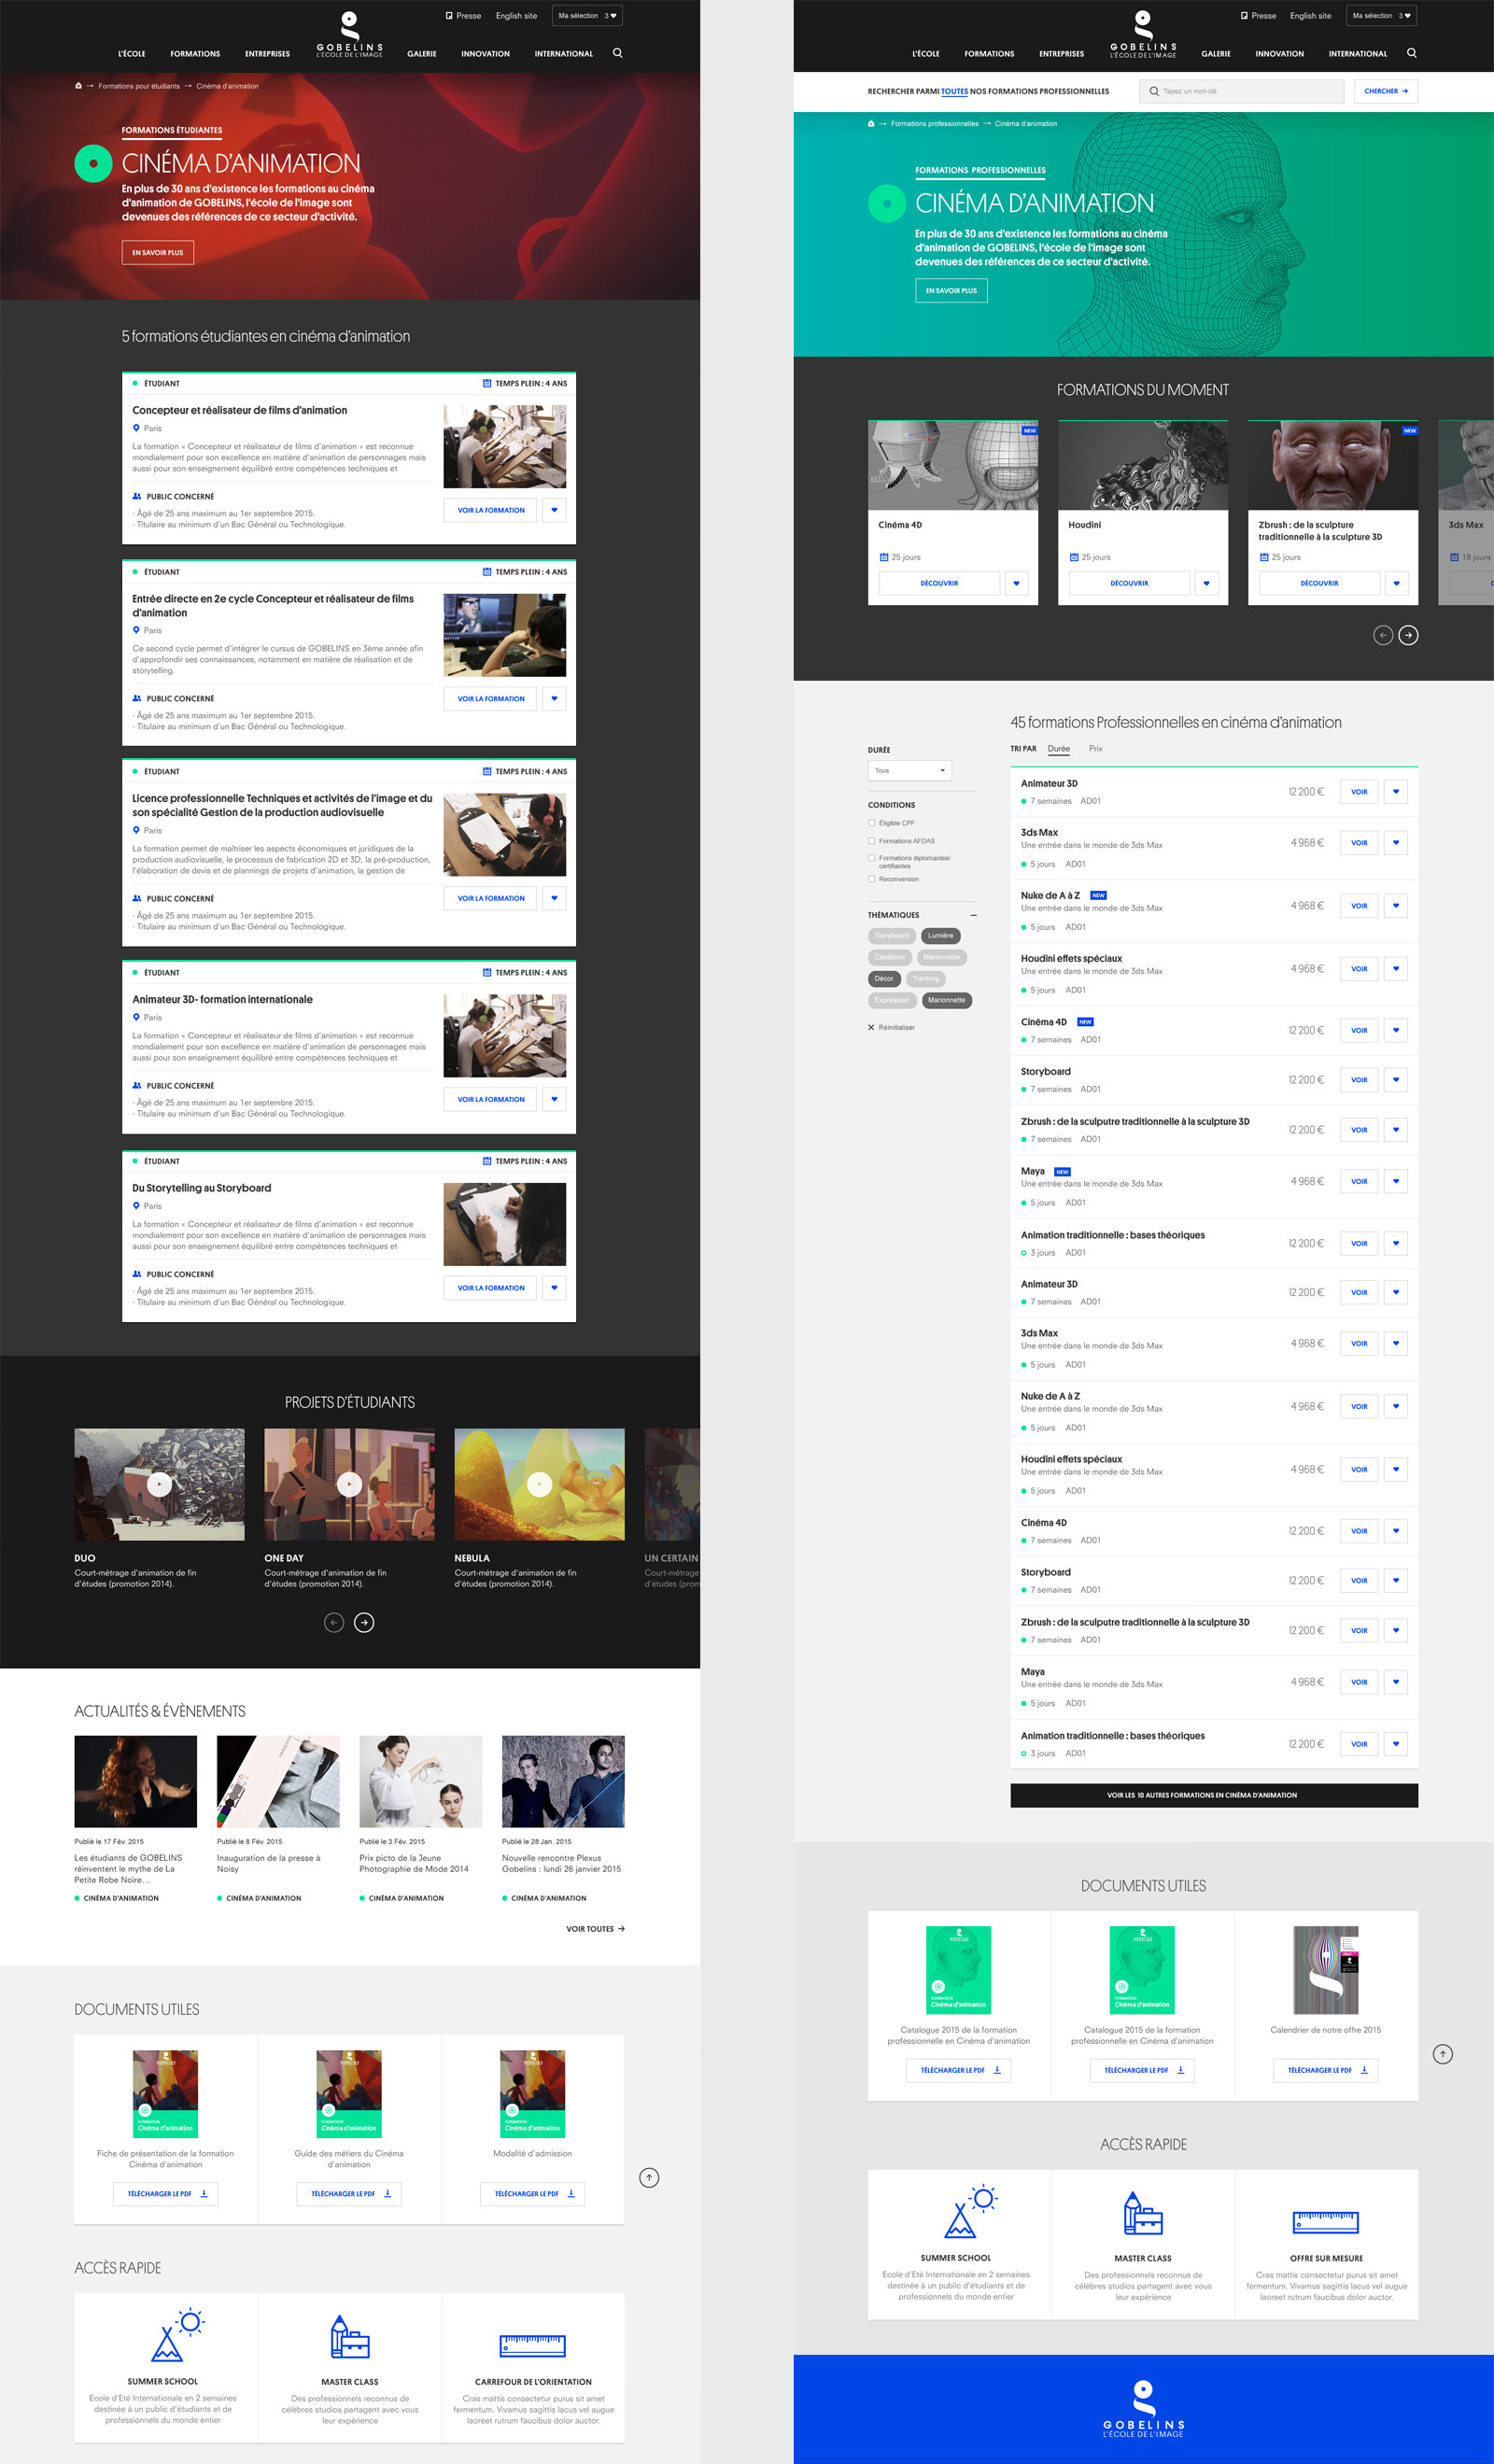The height and width of the screenshot is (2464, 1494).
Task: Enable the Éligible CPF checkbox
Action: pos(872,823)
